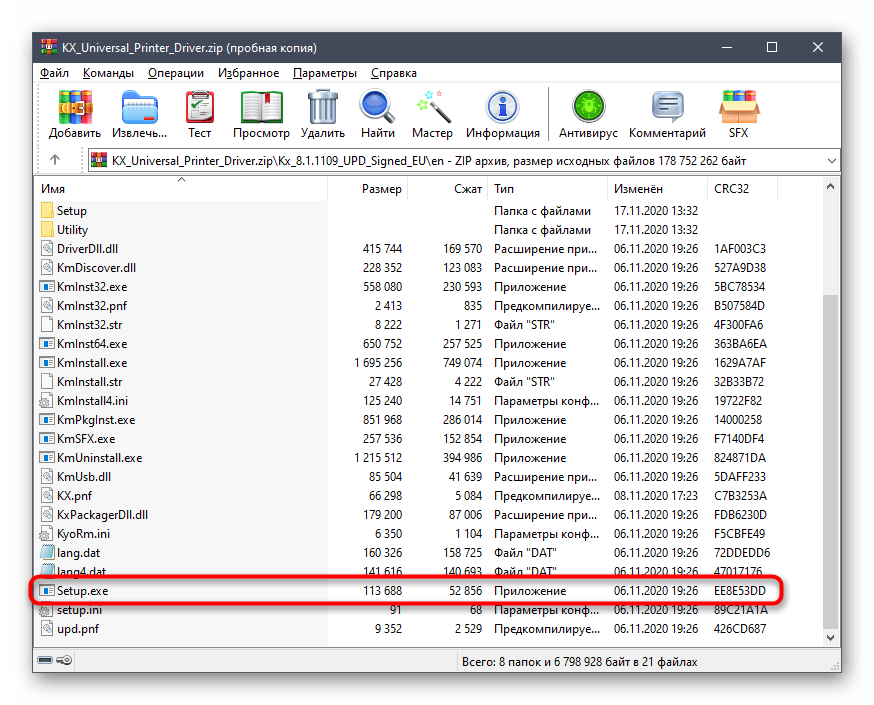Create SFX archive icon

pyautogui.click(x=739, y=107)
